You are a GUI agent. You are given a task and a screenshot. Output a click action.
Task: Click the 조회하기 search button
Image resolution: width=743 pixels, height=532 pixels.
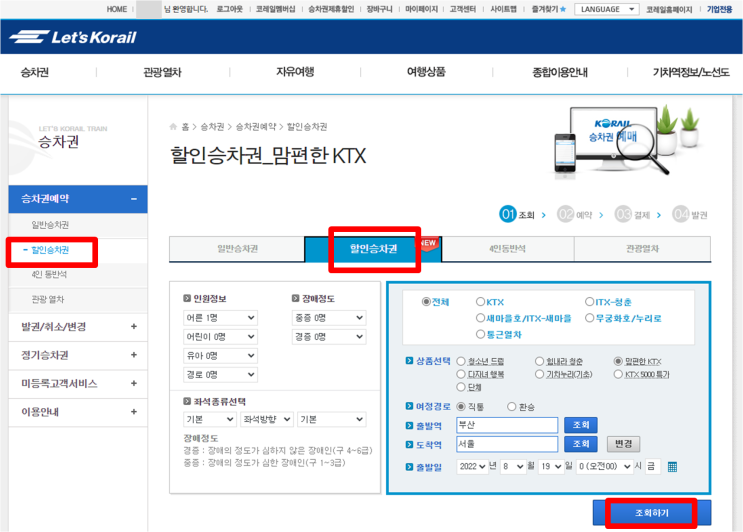652,513
